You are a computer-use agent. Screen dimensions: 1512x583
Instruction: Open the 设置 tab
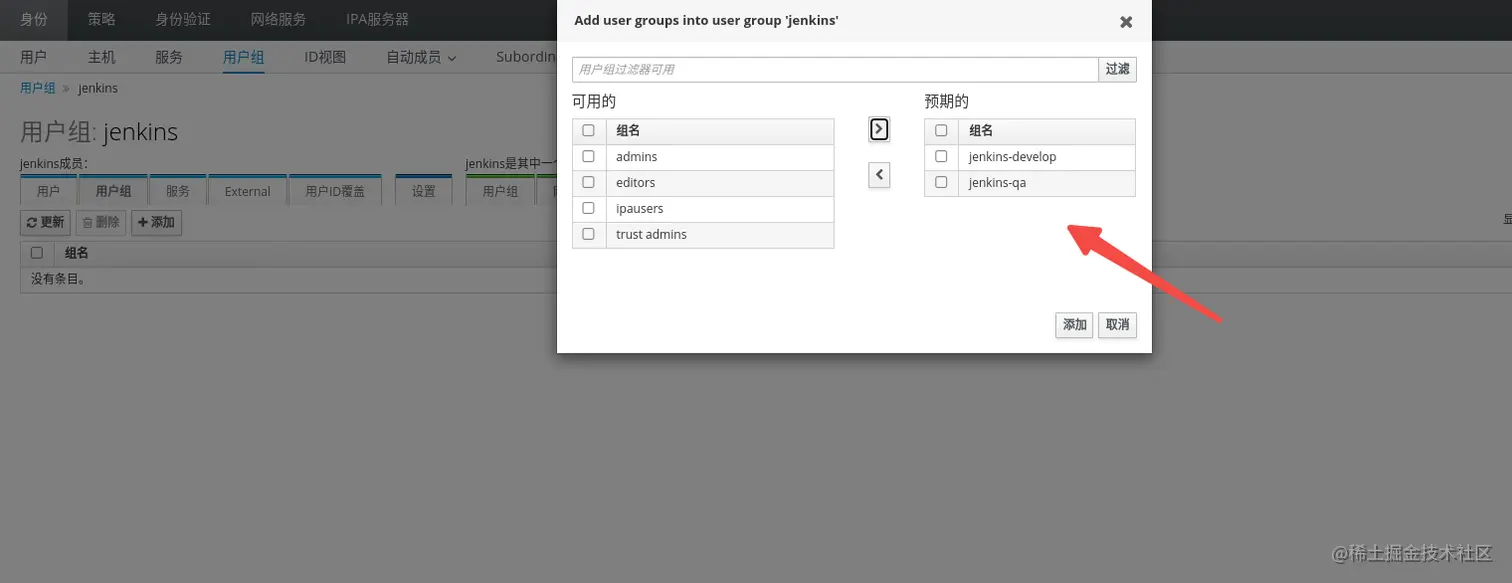(x=424, y=191)
